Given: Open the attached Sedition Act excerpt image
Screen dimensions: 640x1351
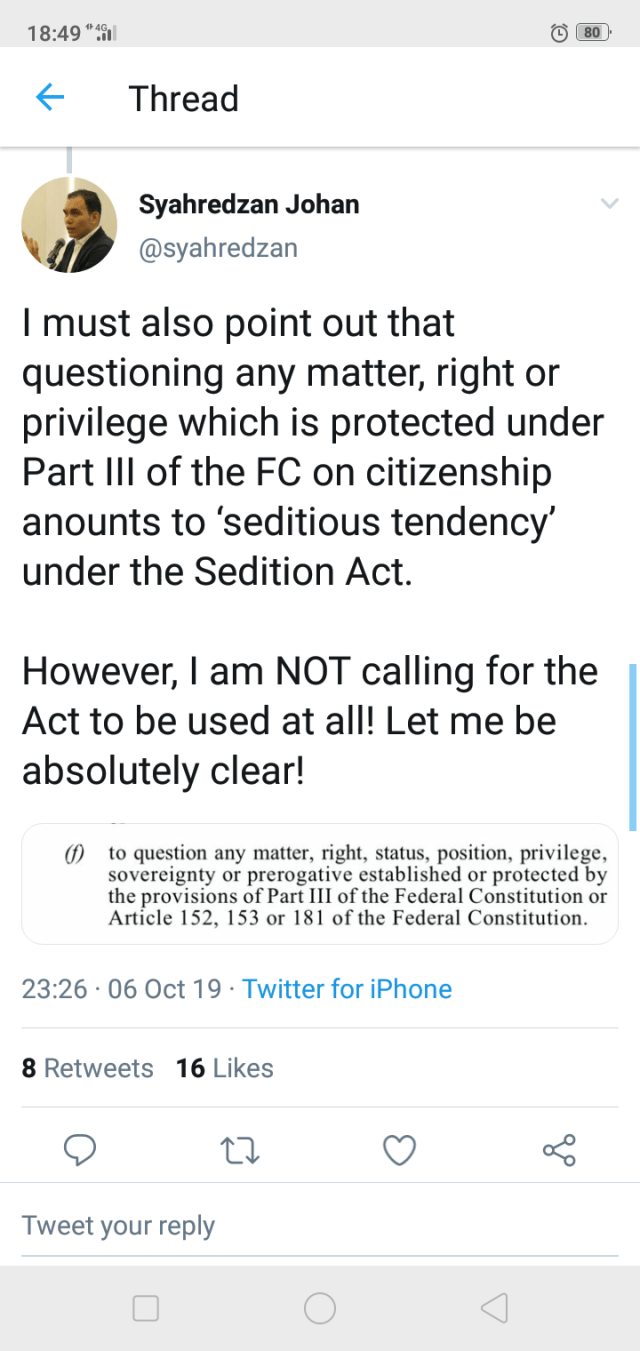Looking at the screenshot, I should [x=320, y=884].
